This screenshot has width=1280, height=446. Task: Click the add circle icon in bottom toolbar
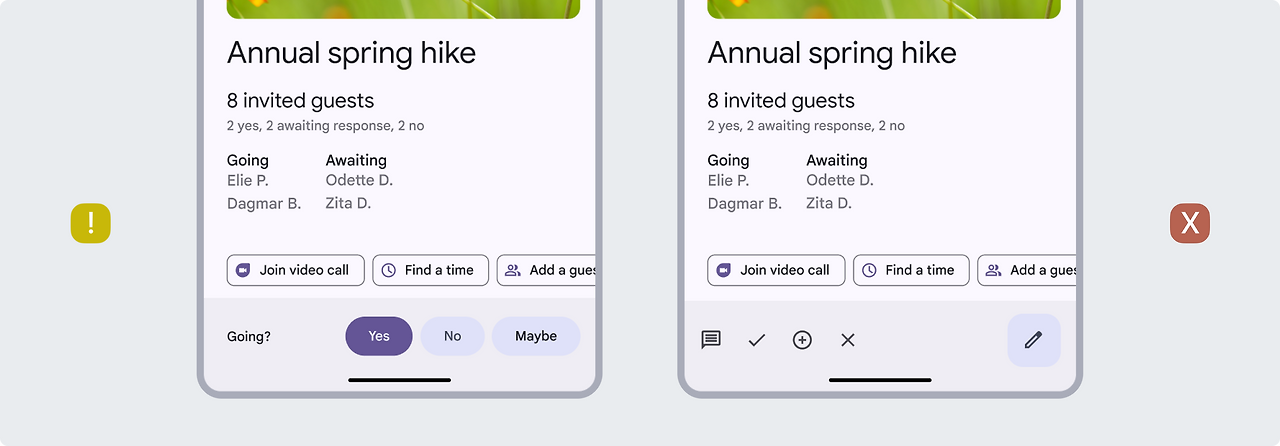click(x=802, y=340)
